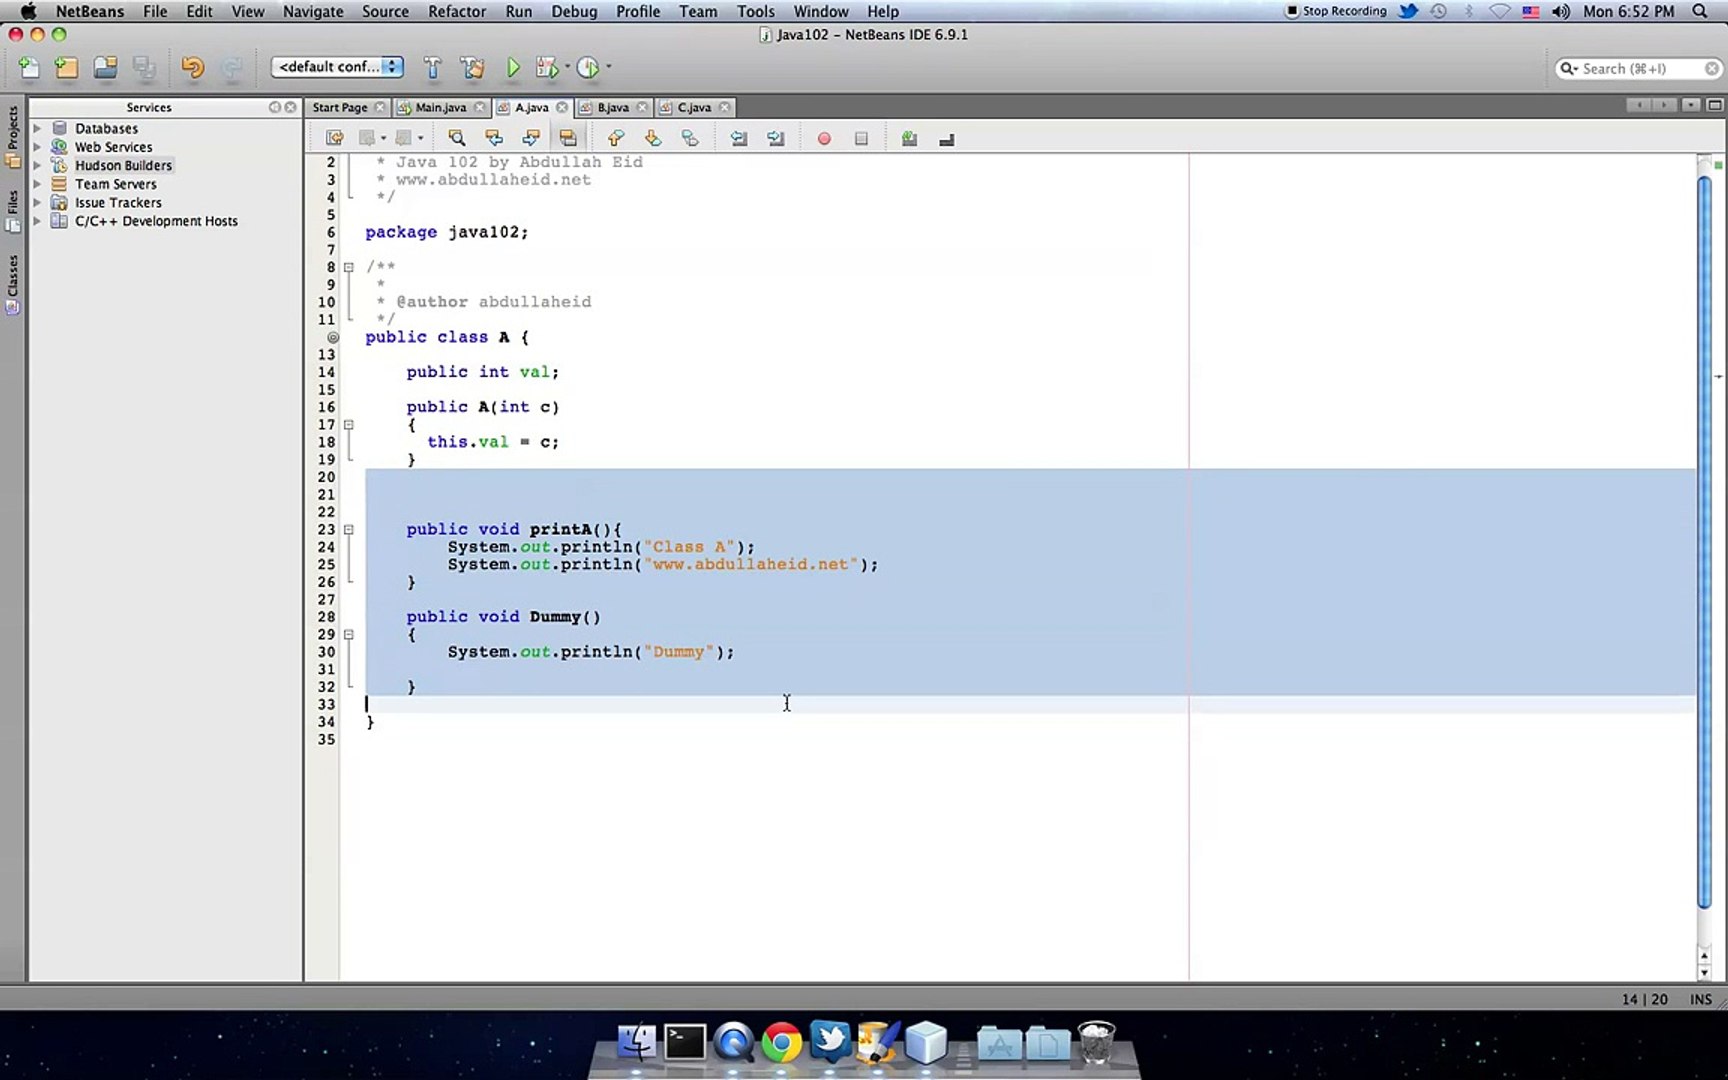Expand the Web Services tree node

point(38,146)
